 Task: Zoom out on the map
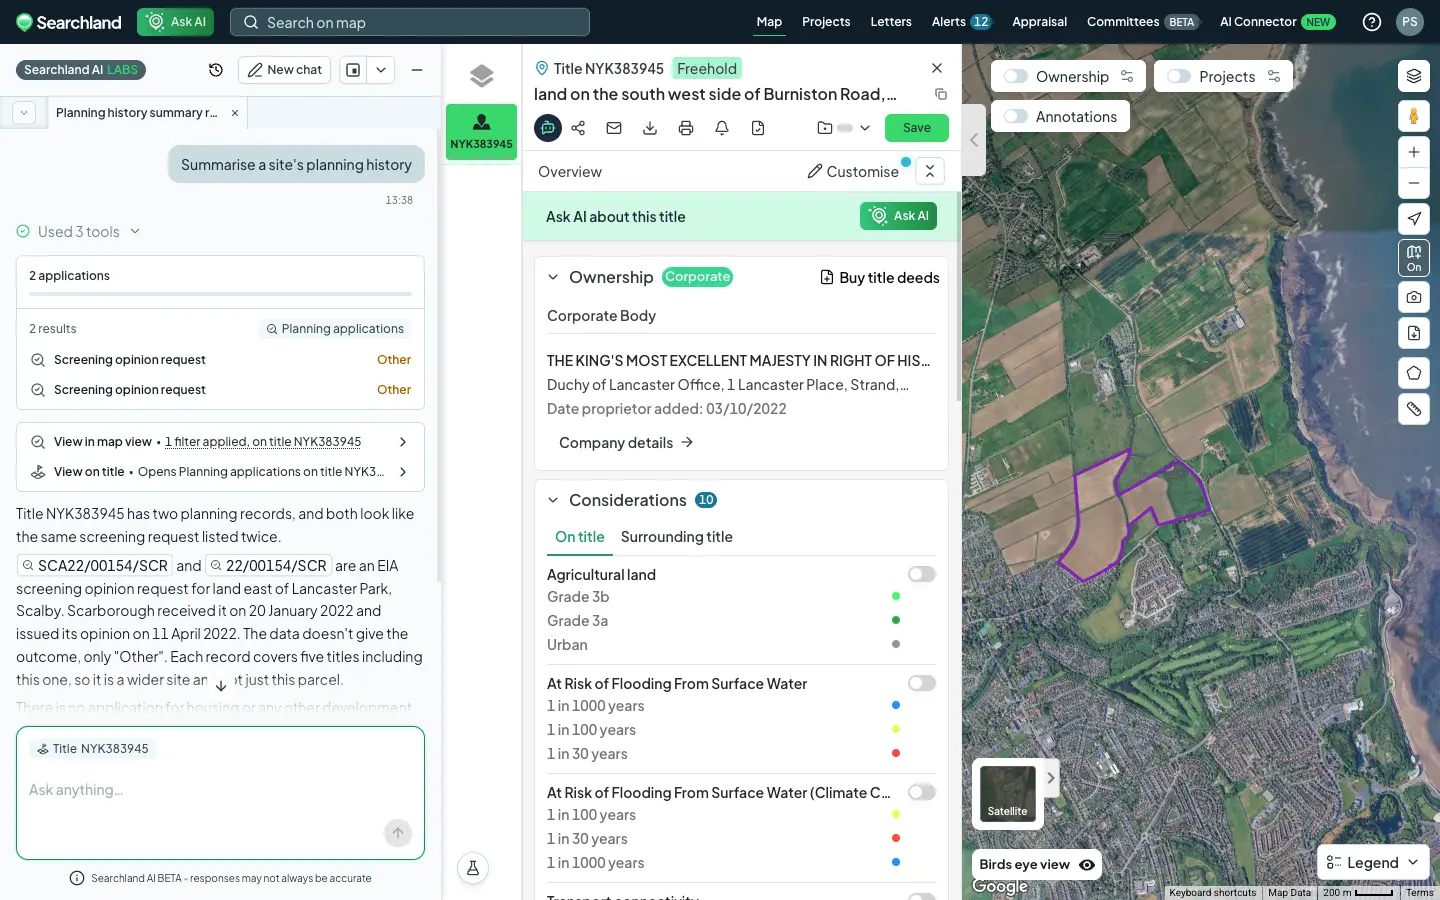[x=1413, y=183]
